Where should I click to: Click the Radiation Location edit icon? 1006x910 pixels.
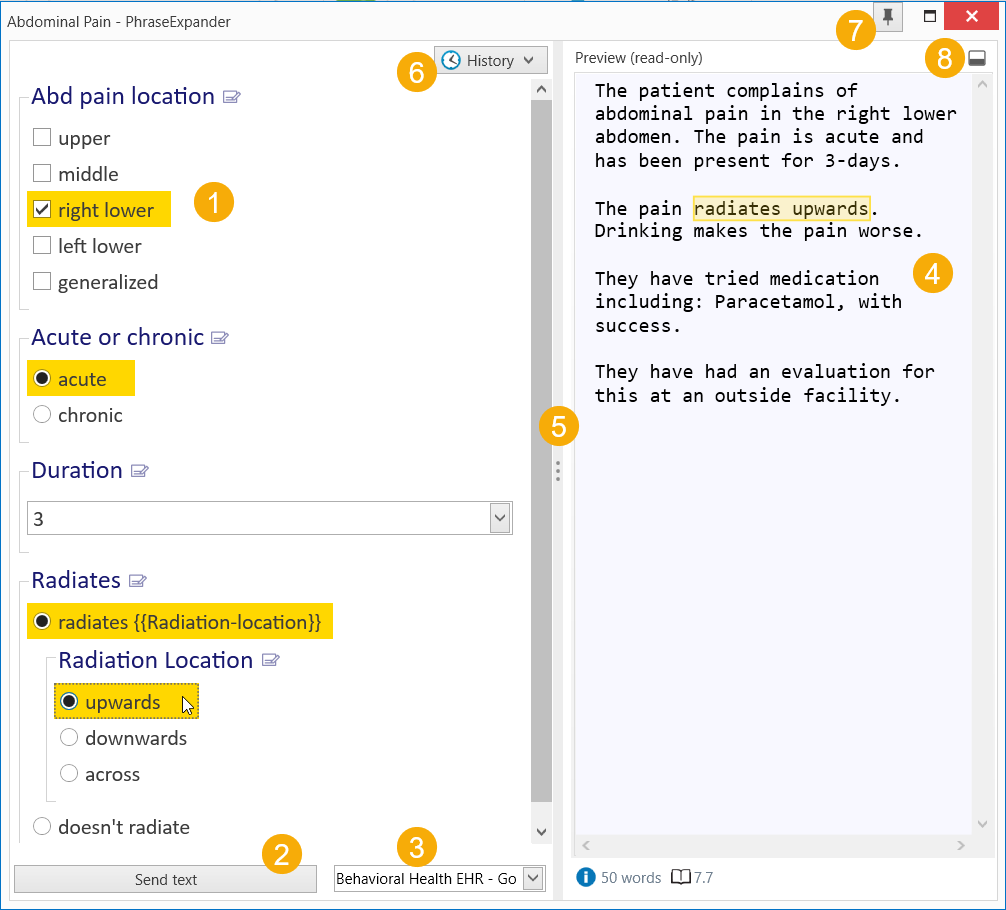coord(271,660)
